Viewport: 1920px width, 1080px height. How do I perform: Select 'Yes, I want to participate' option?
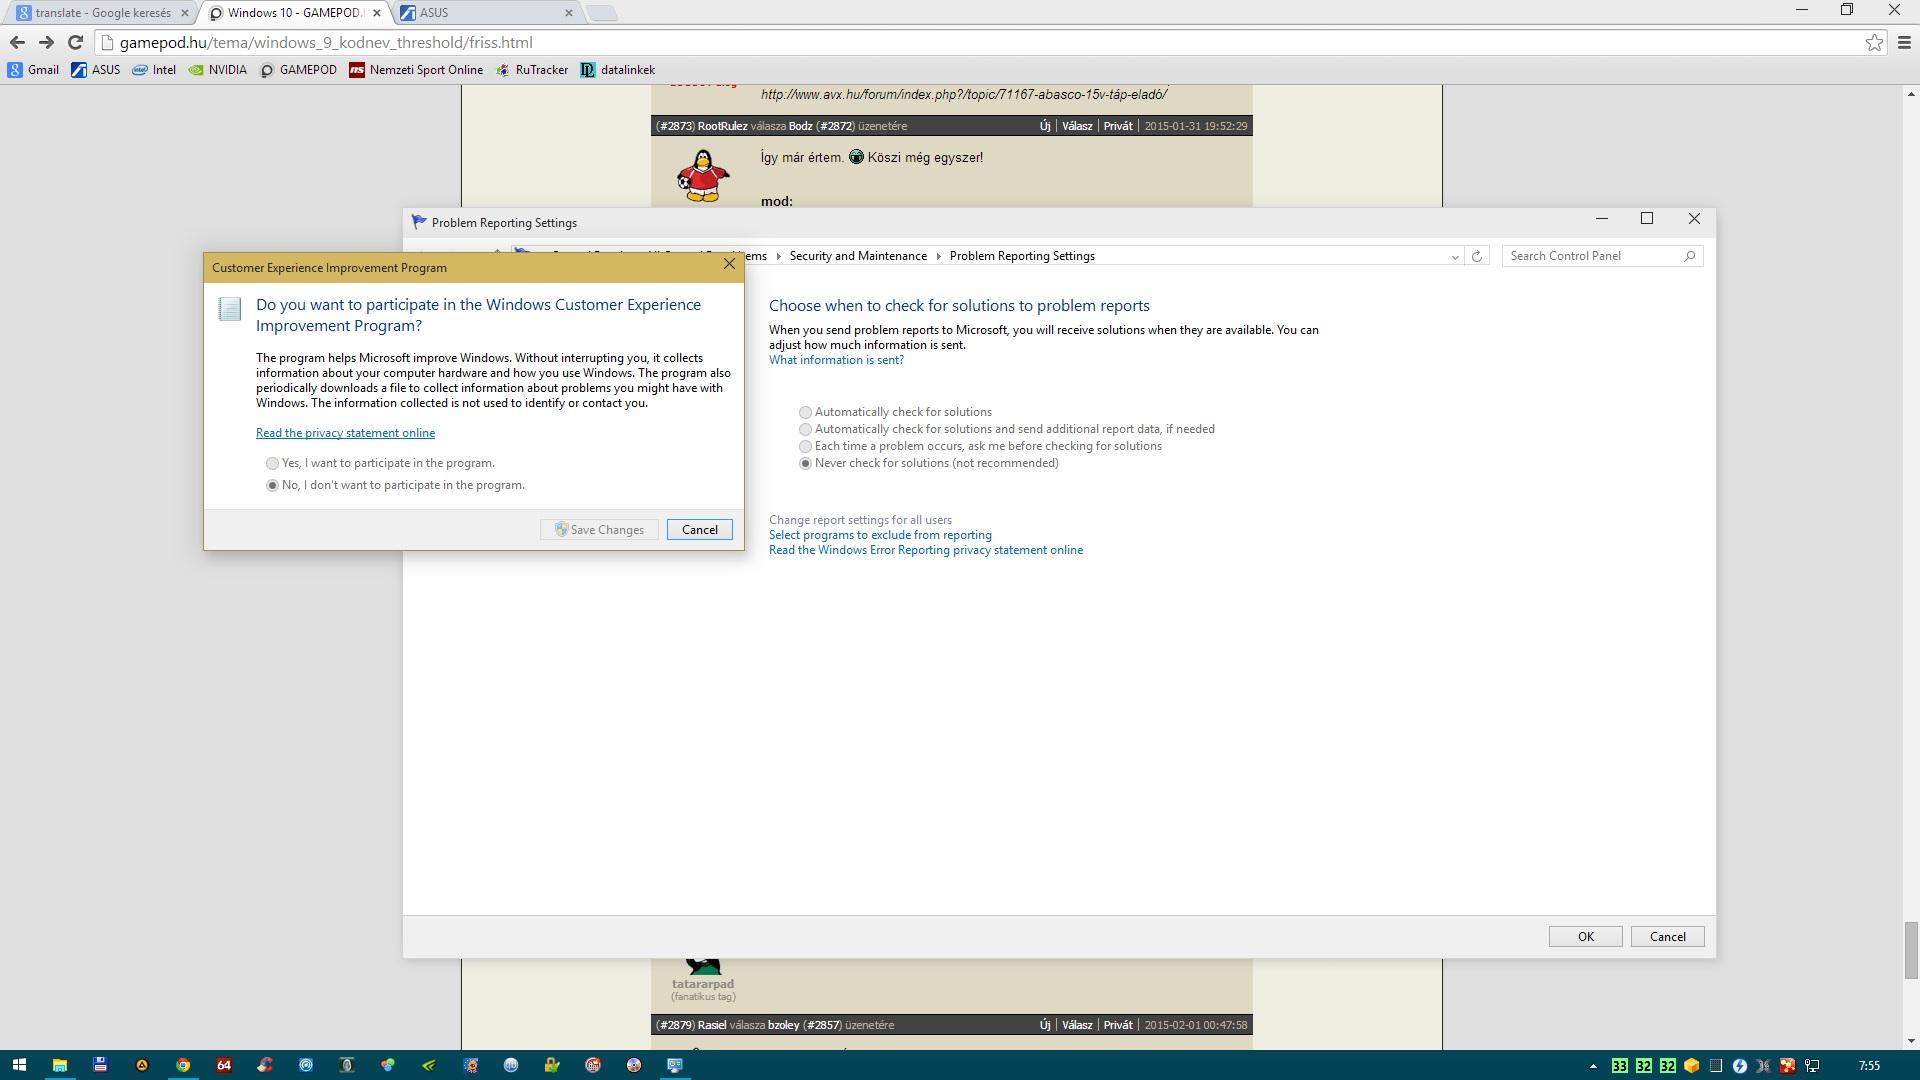[272, 463]
